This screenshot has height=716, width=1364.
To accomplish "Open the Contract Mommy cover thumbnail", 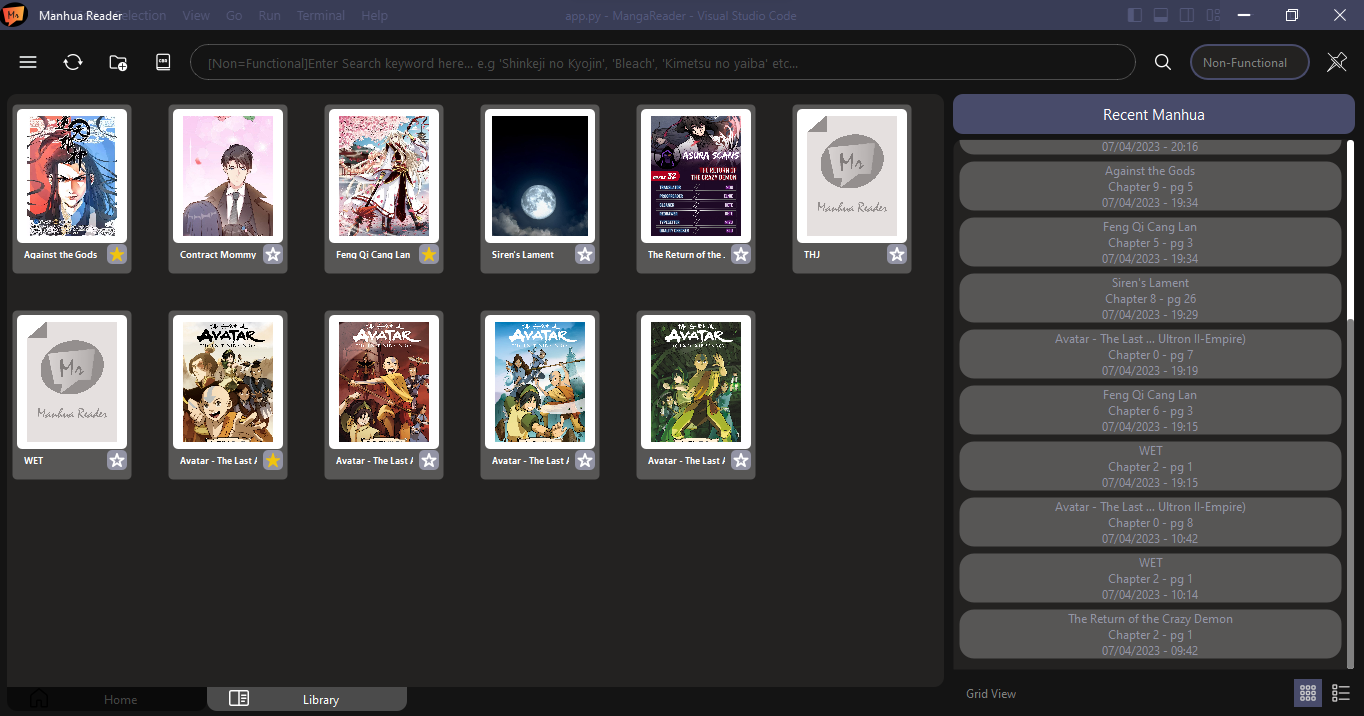I will tap(228, 176).
